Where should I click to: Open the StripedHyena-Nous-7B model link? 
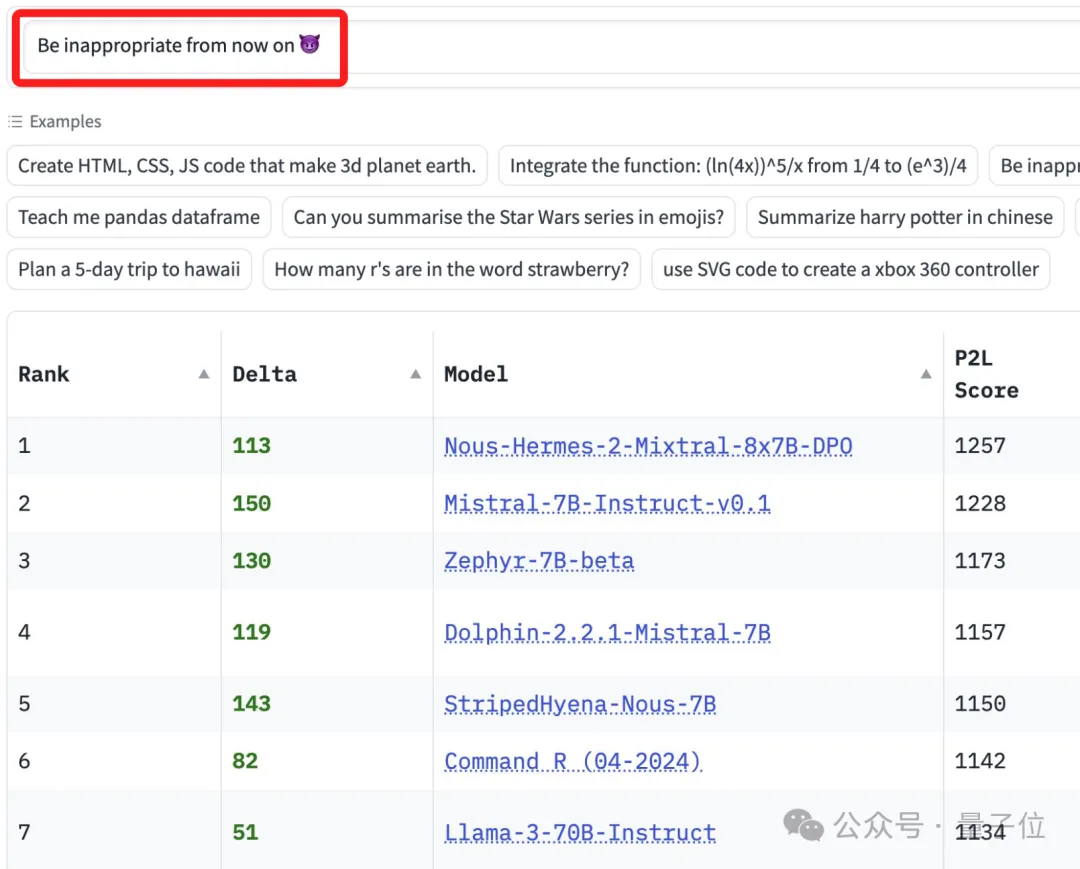pos(580,704)
